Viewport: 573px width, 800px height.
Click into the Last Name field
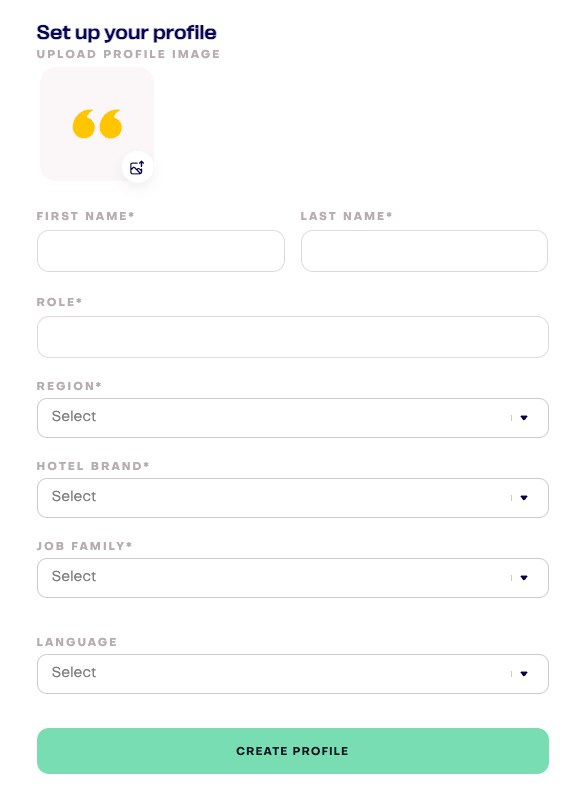(425, 251)
